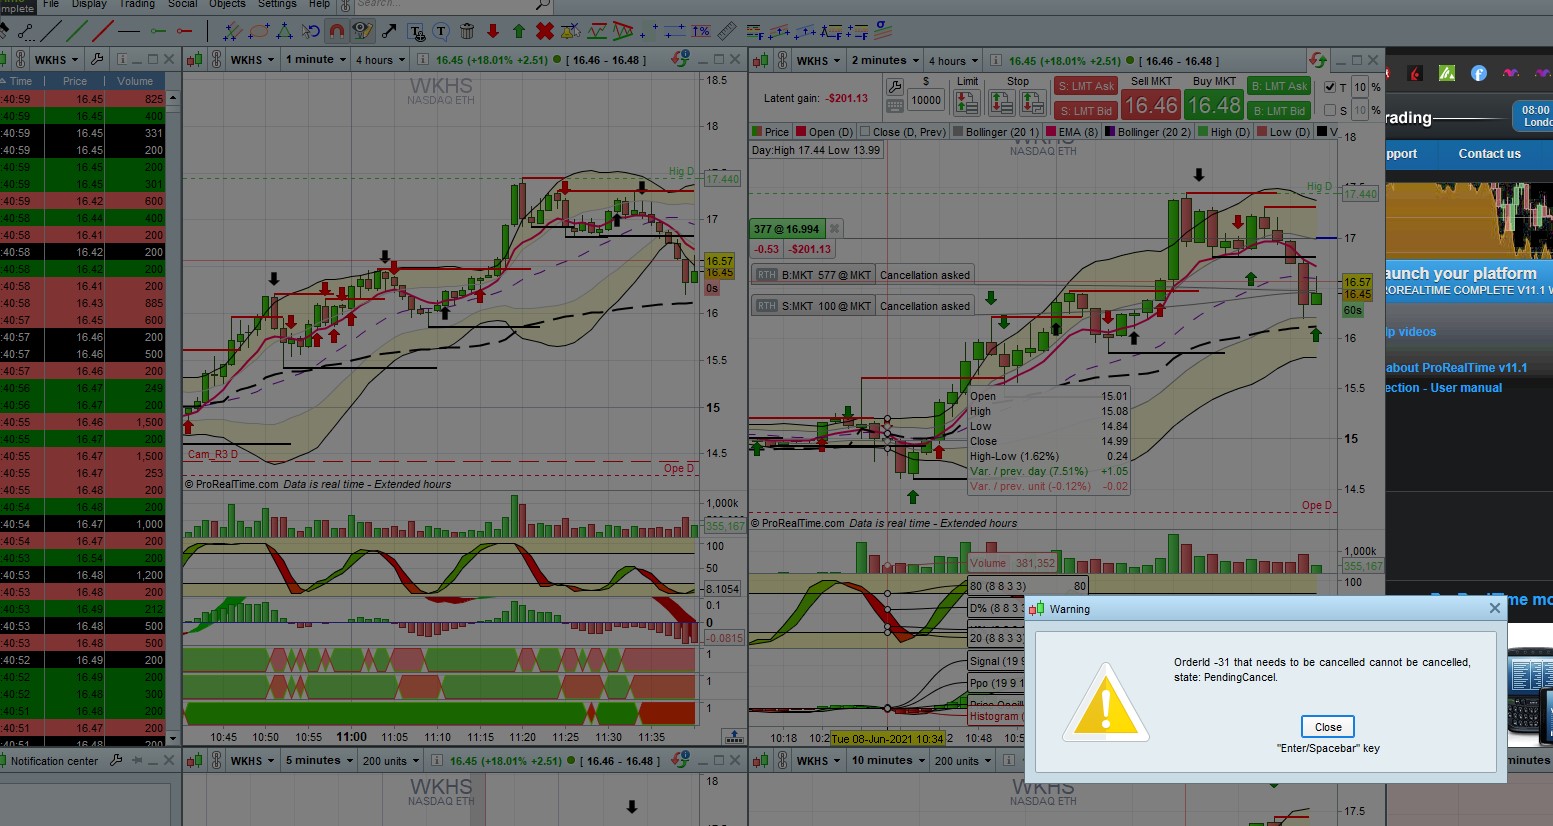
Task: Click the Close button in Warning dialog
Action: click(1328, 727)
